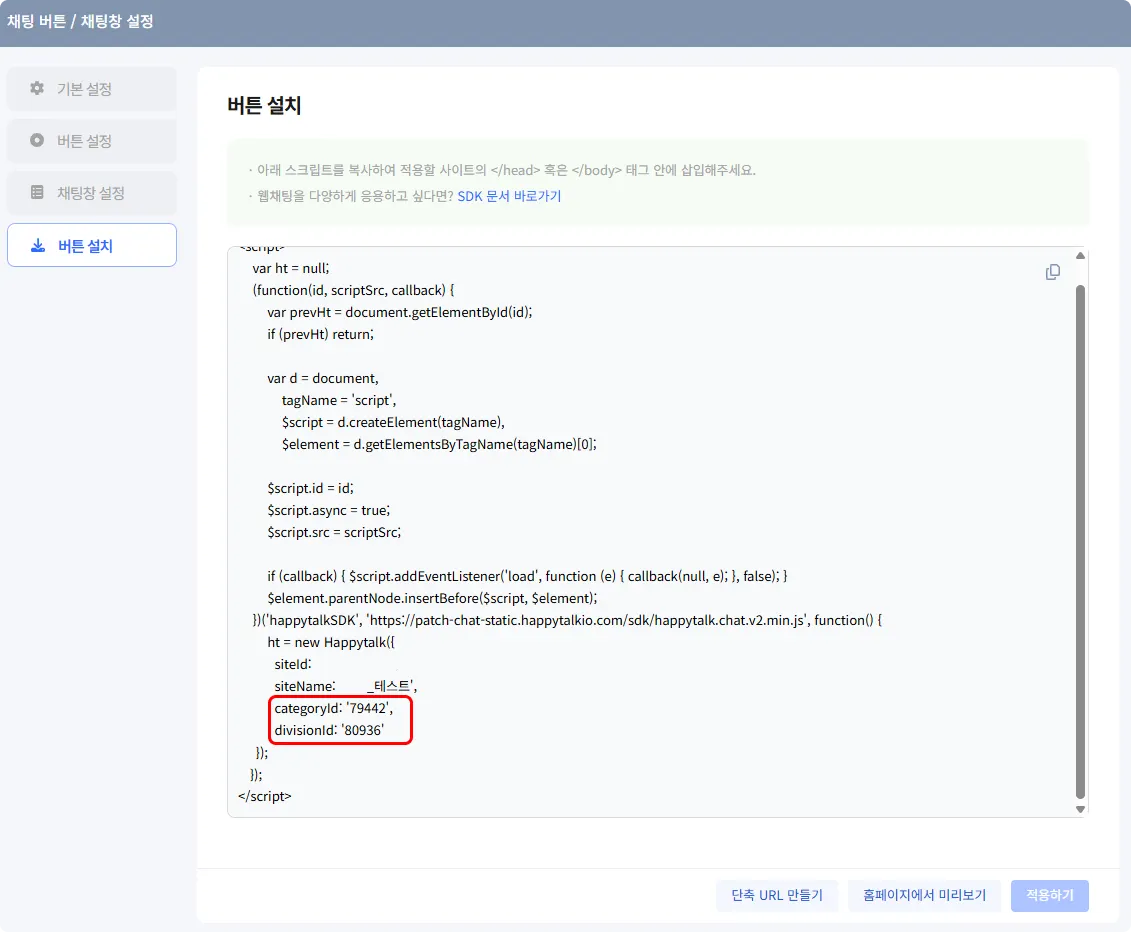
Task: Click the "if (prevHt) return;" line
Action: [x=320, y=334]
